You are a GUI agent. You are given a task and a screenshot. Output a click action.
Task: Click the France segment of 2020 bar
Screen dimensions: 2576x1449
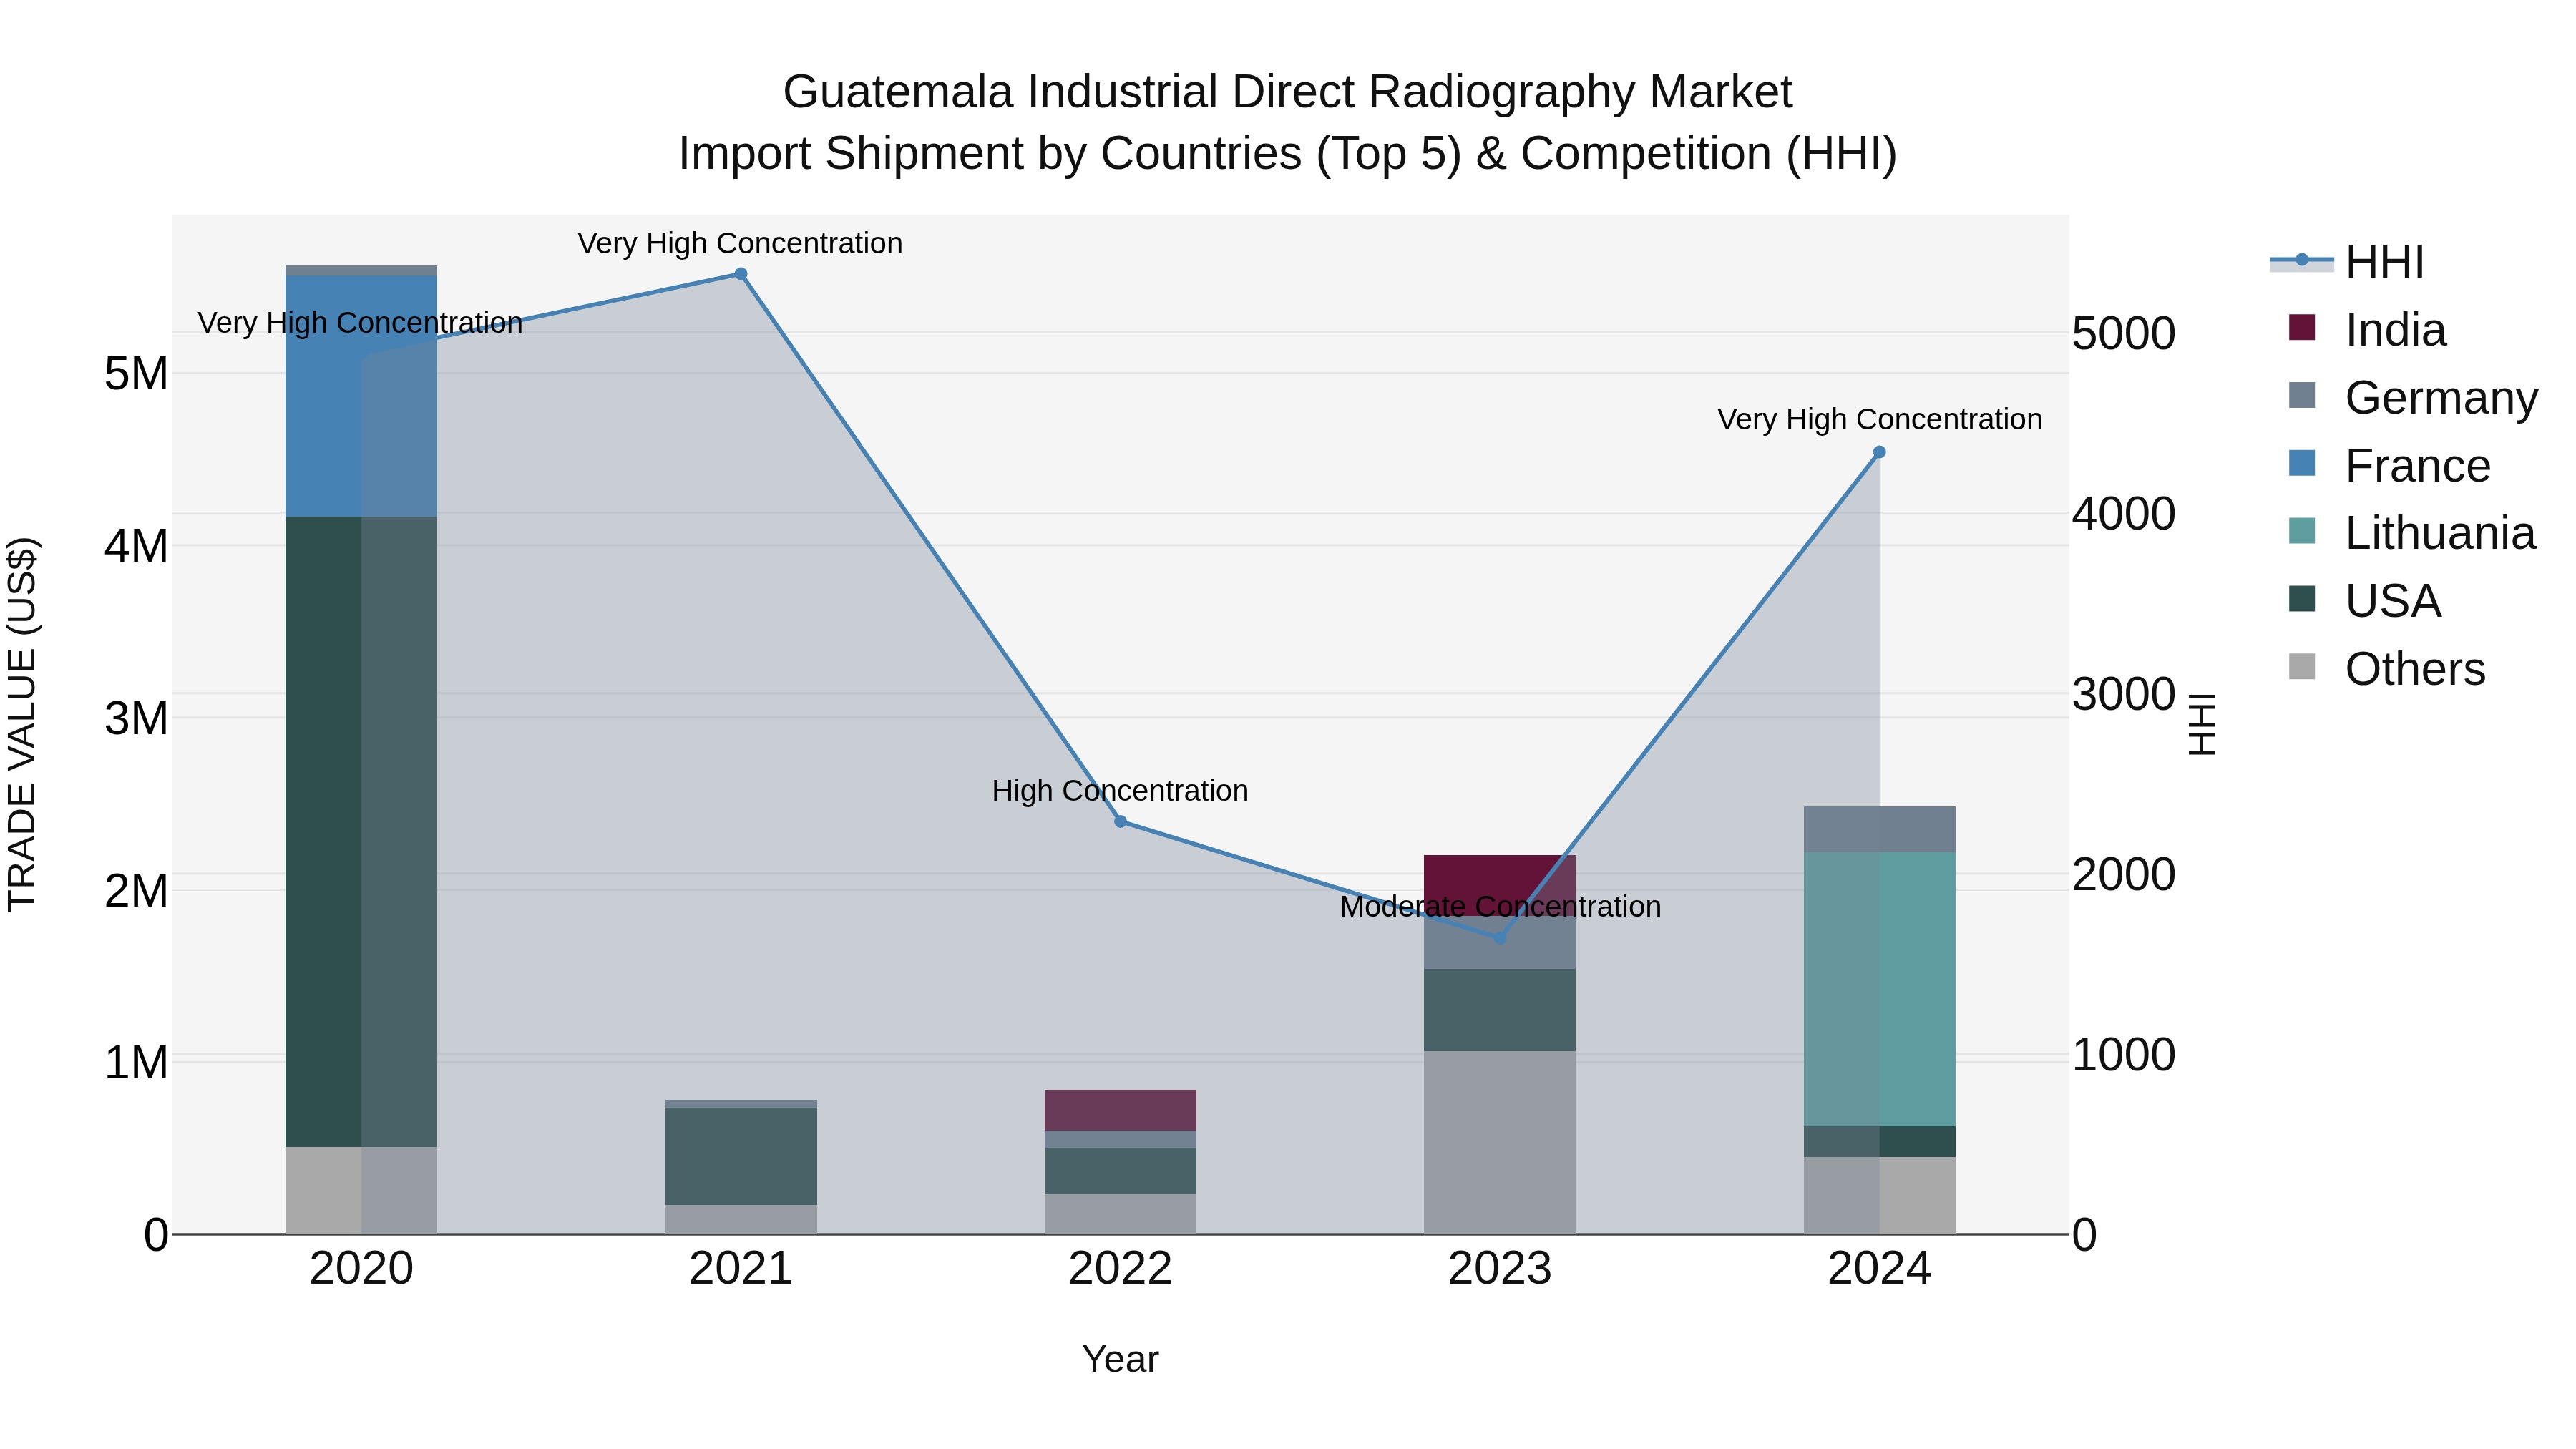(361, 396)
